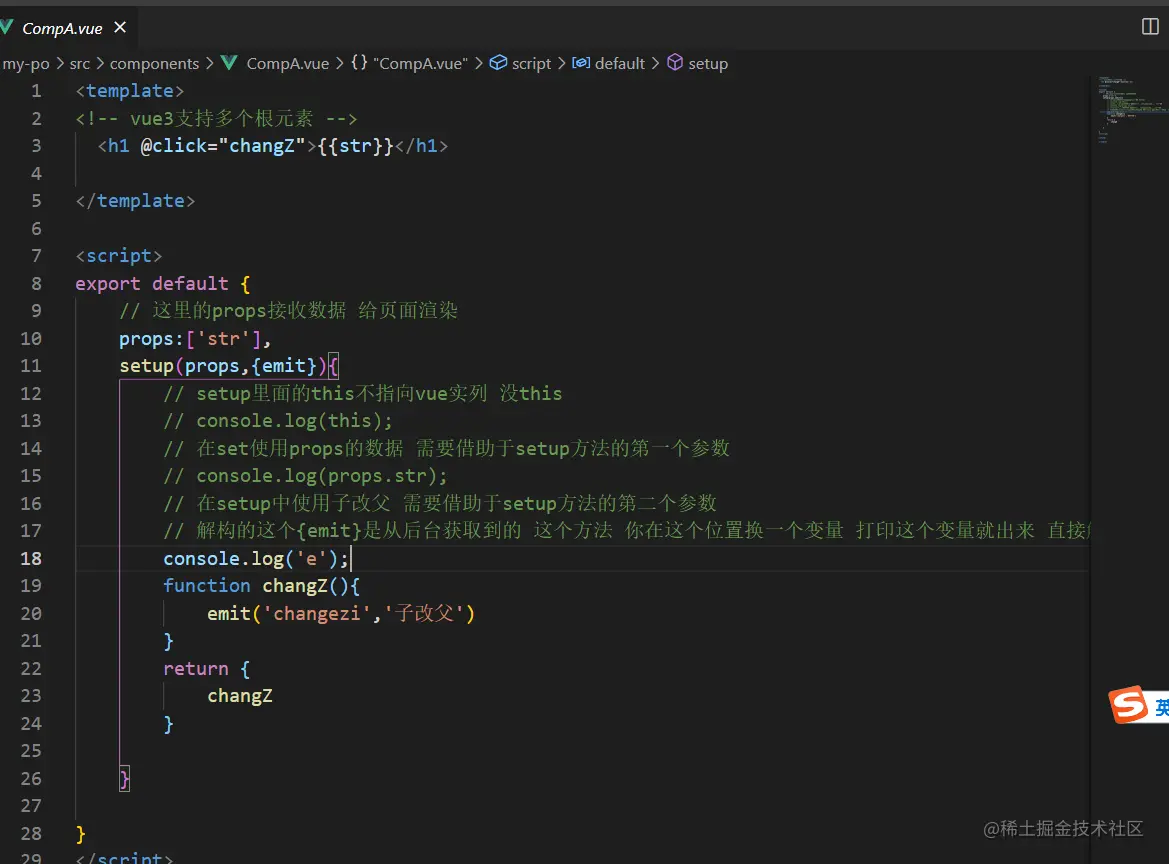Click the highlighted closing brace on line 26

(x=125, y=779)
